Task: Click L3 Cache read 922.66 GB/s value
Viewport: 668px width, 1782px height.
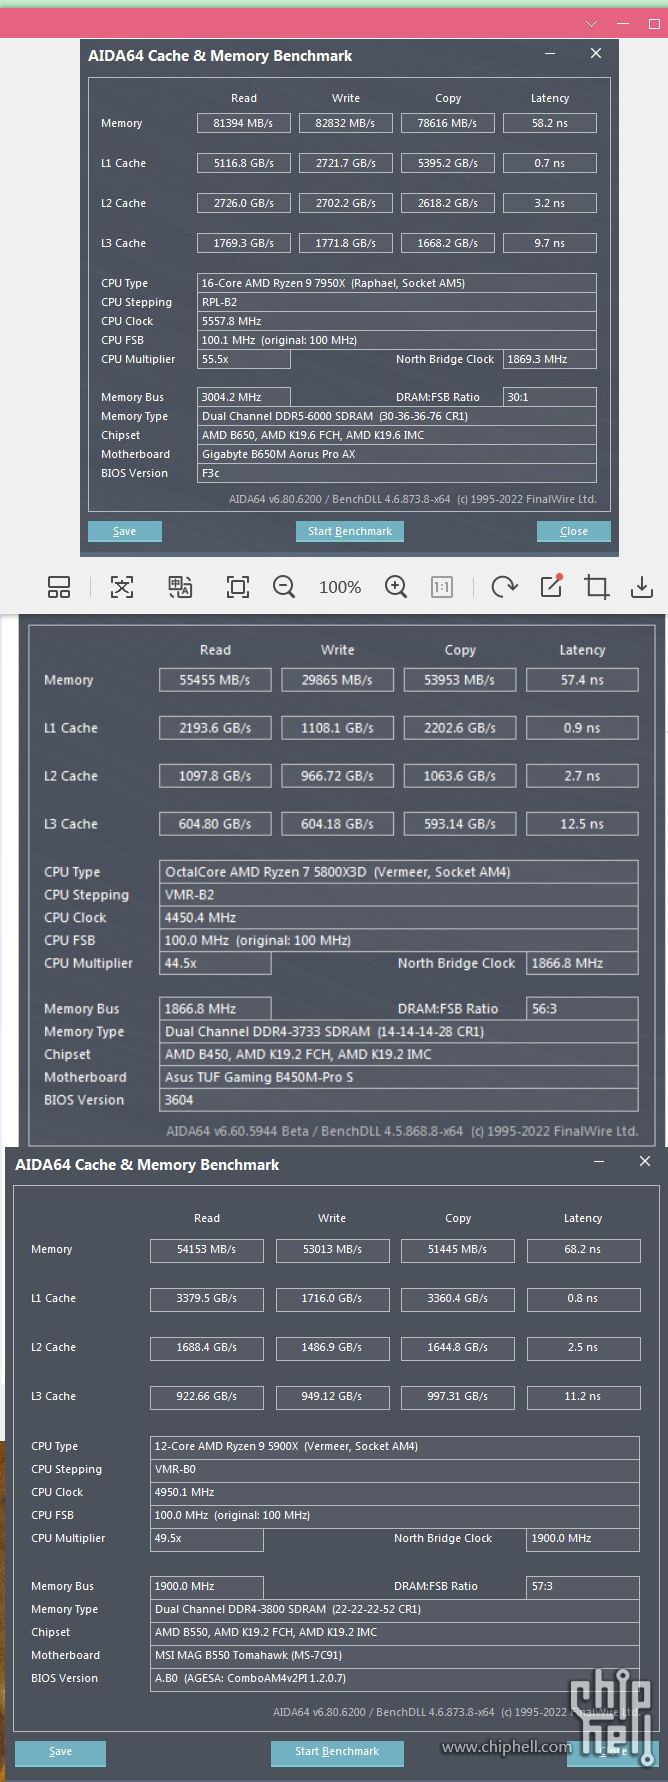Action: coord(207,1396)
